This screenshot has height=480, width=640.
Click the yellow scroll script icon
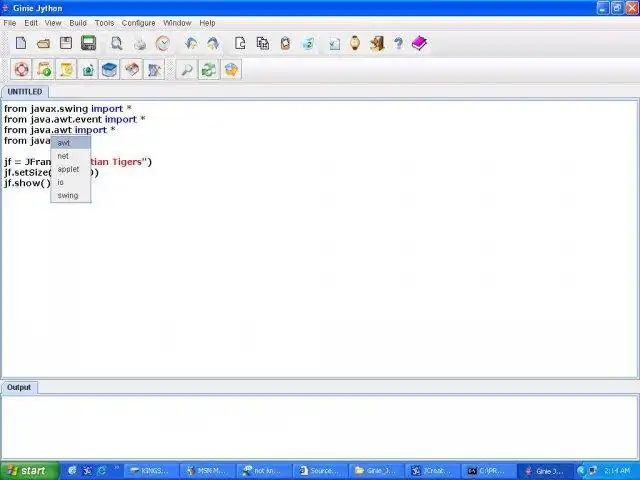pyautogui.click(x=66, y=69)
